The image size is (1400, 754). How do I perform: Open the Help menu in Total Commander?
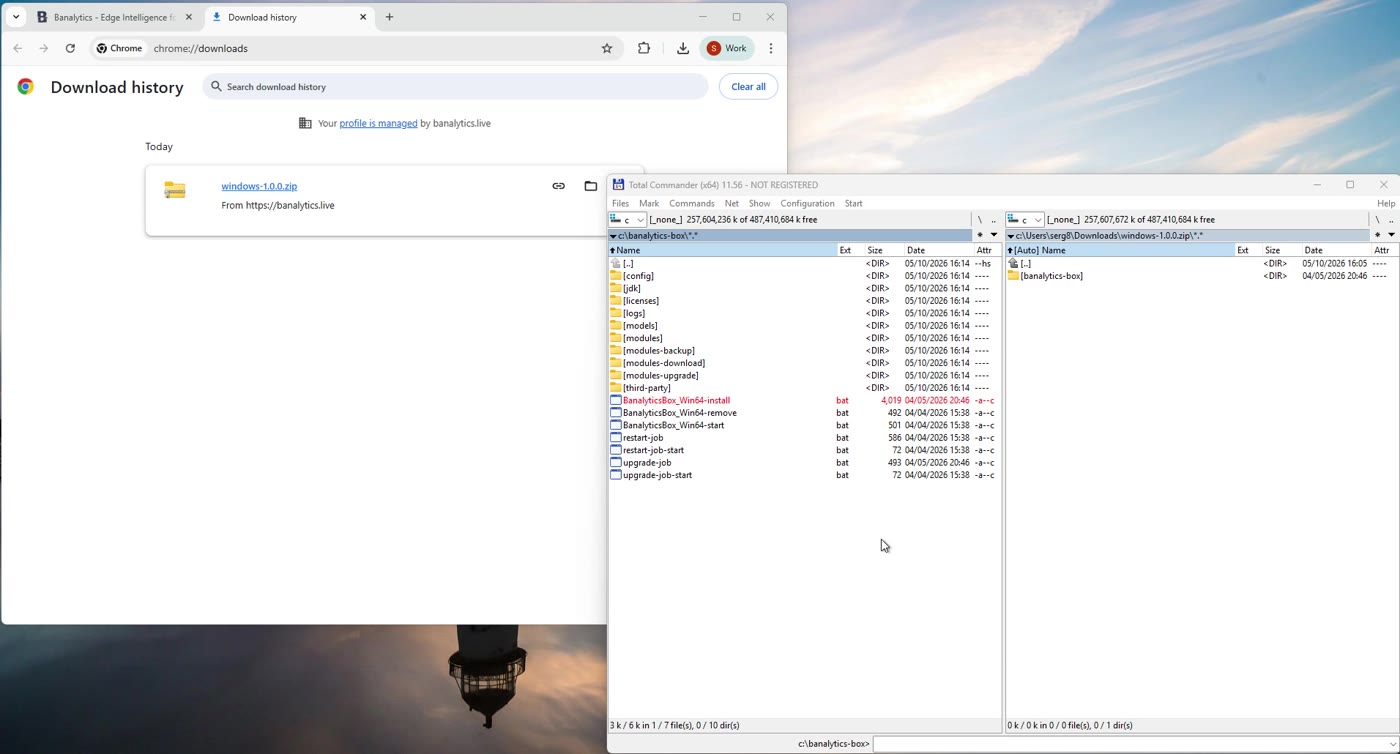pyautogui.click(x=1386, y=203)
